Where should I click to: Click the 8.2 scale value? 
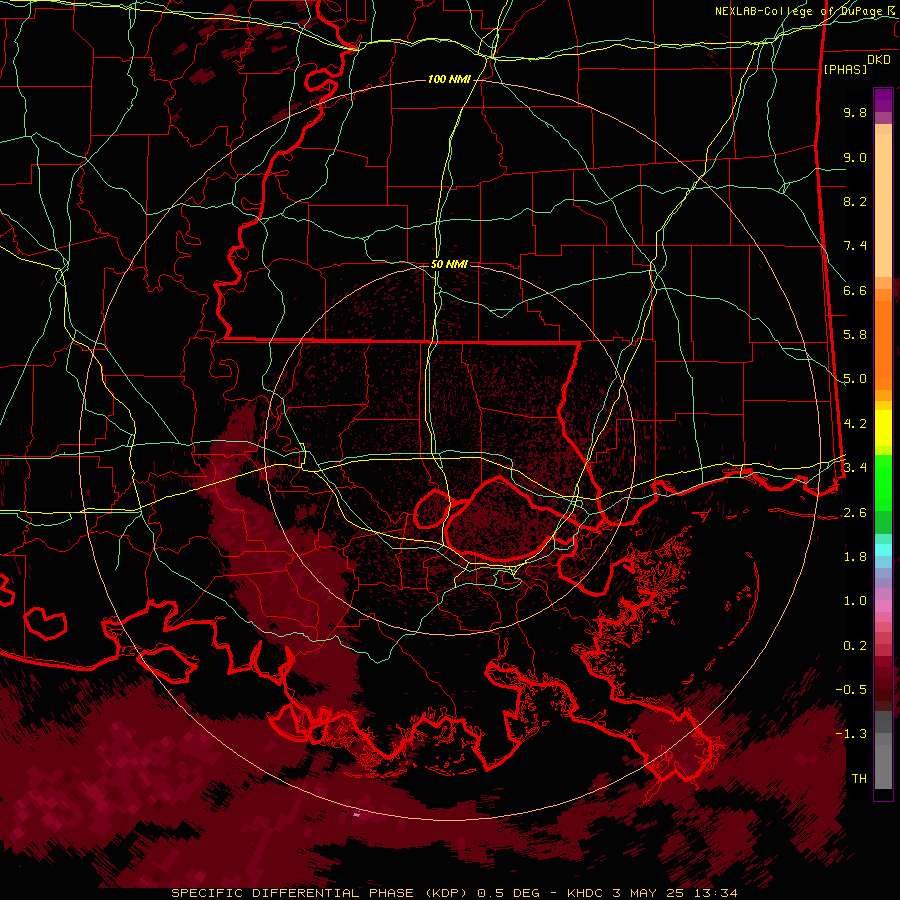(855, 201)
